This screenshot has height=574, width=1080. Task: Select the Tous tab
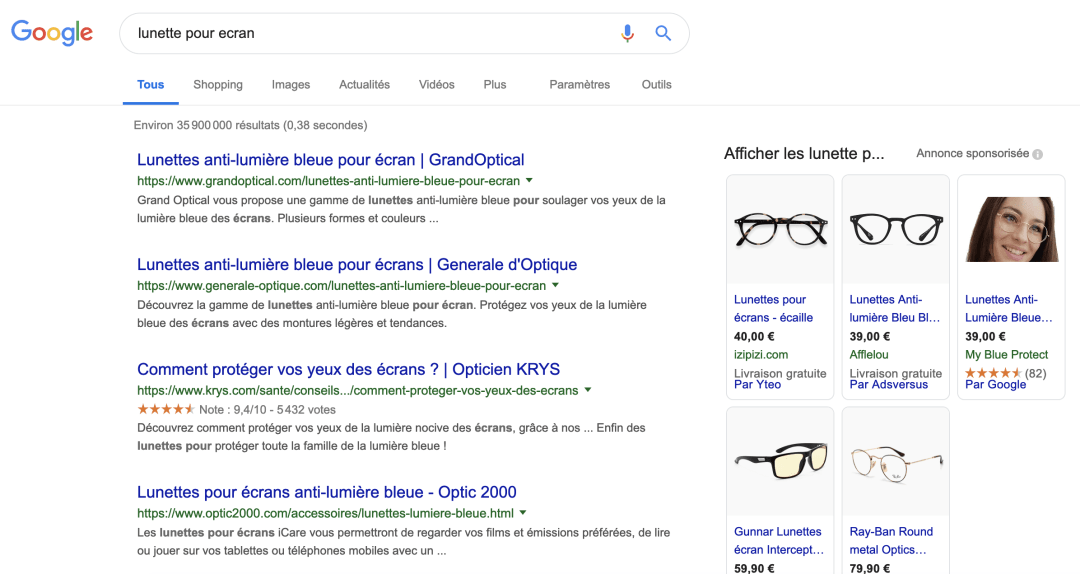point(150,85)
